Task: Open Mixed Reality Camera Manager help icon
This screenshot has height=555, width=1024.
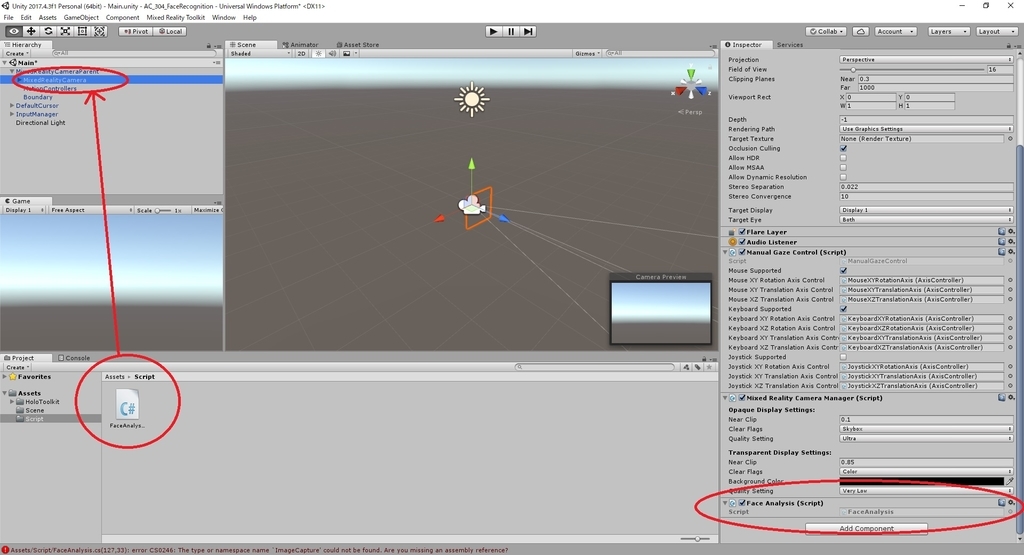Action: pyautogui.click(x=1001, y=398)
